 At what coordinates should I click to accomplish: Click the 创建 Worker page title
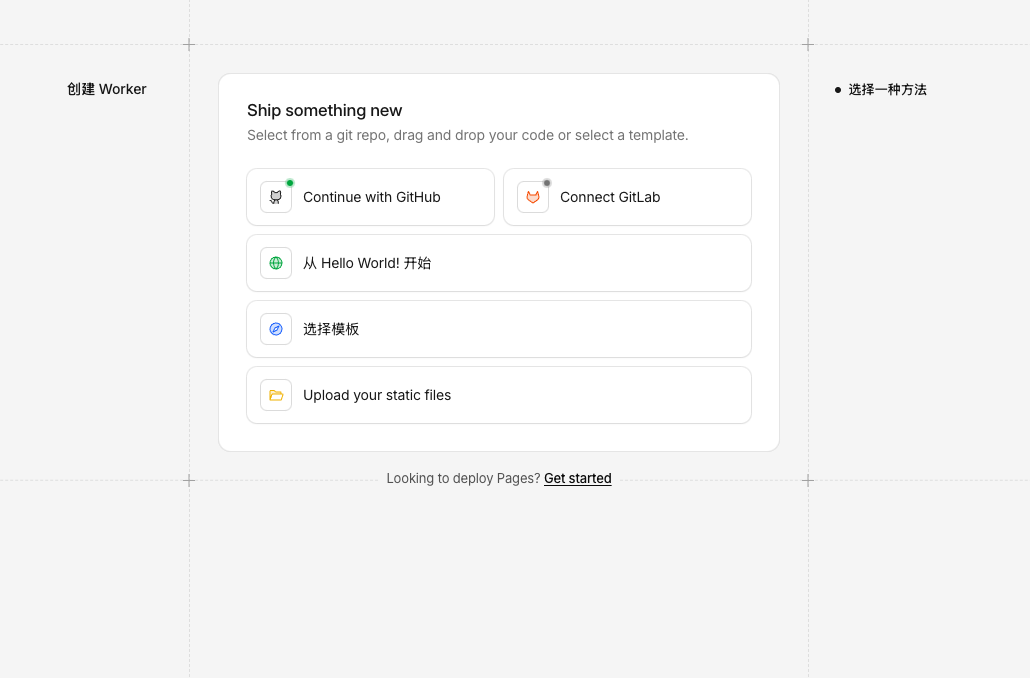point(107,89)
